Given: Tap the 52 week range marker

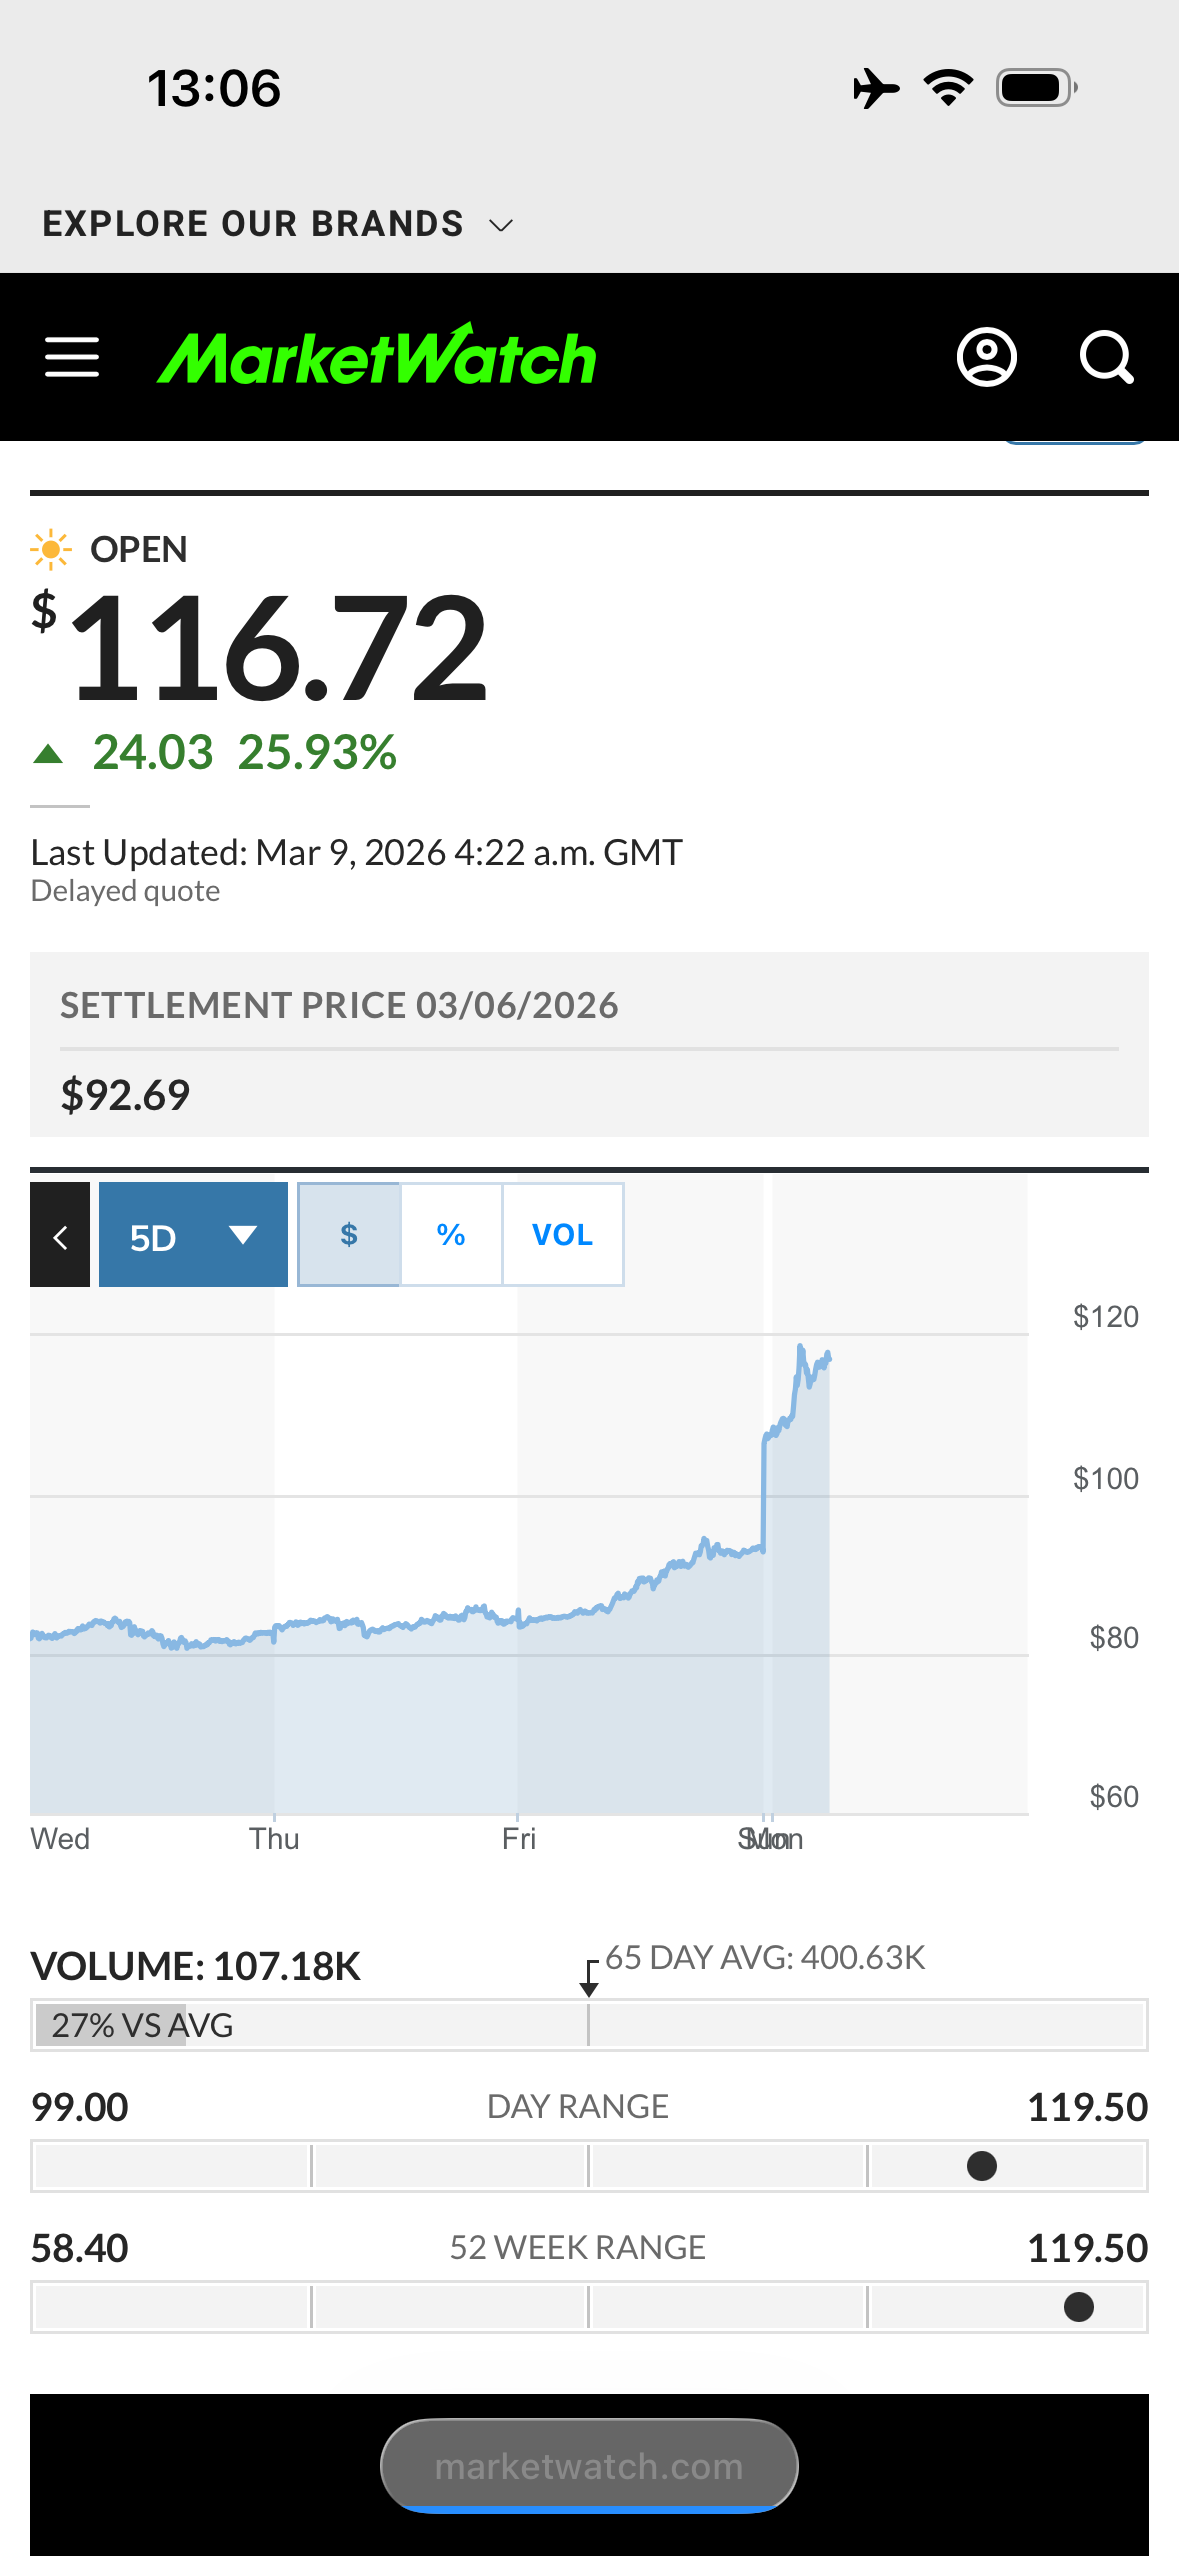Looking at the screenshot, I should pyautogui.click(x=1079, y=2307).
